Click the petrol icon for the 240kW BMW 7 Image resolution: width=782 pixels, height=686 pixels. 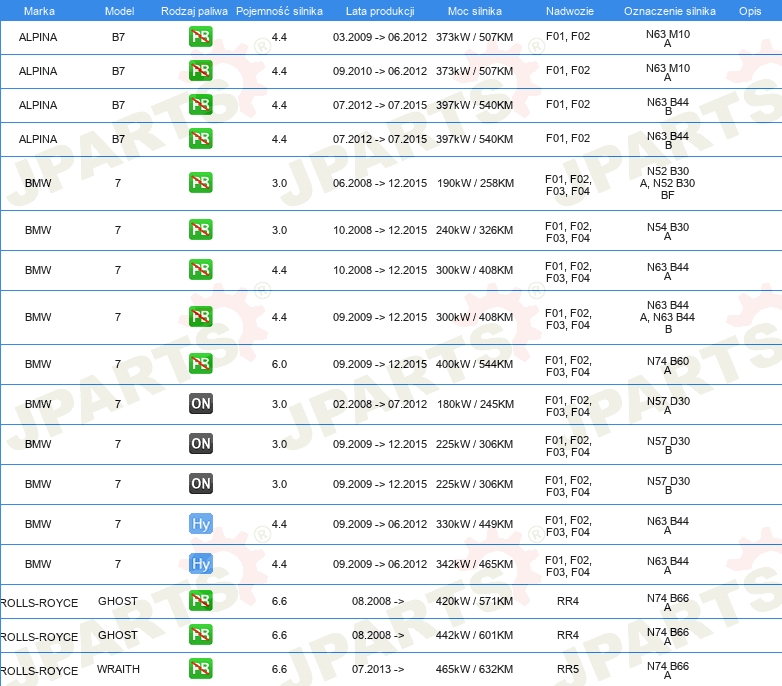(x=201, y=230)
